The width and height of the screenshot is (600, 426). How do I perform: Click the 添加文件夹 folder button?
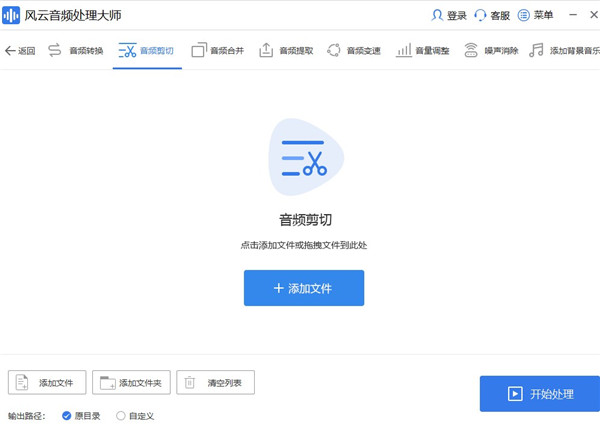pos(131,383)
